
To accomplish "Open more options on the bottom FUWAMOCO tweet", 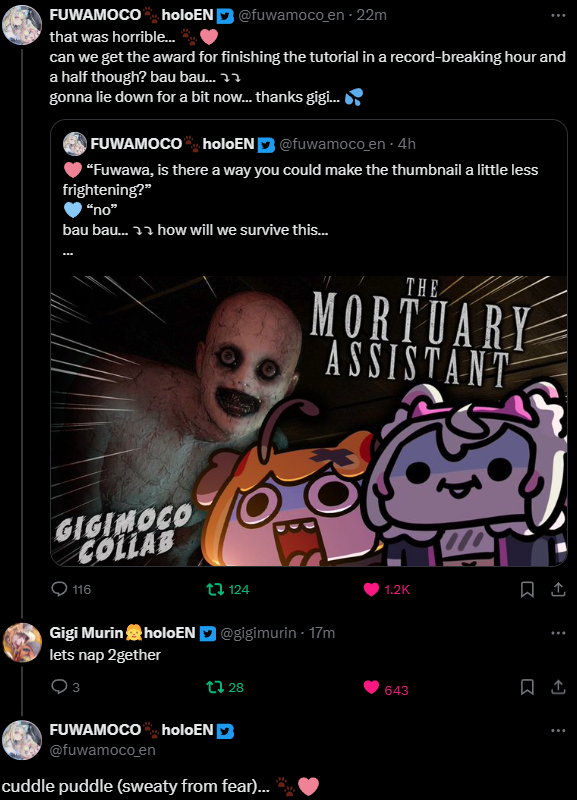I will point(558,730).
